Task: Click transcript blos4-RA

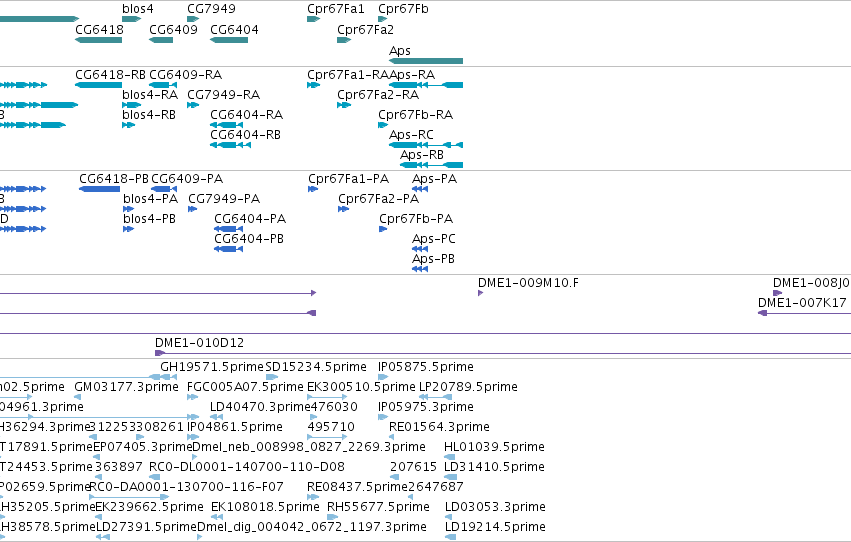Action: pos(150,95)
